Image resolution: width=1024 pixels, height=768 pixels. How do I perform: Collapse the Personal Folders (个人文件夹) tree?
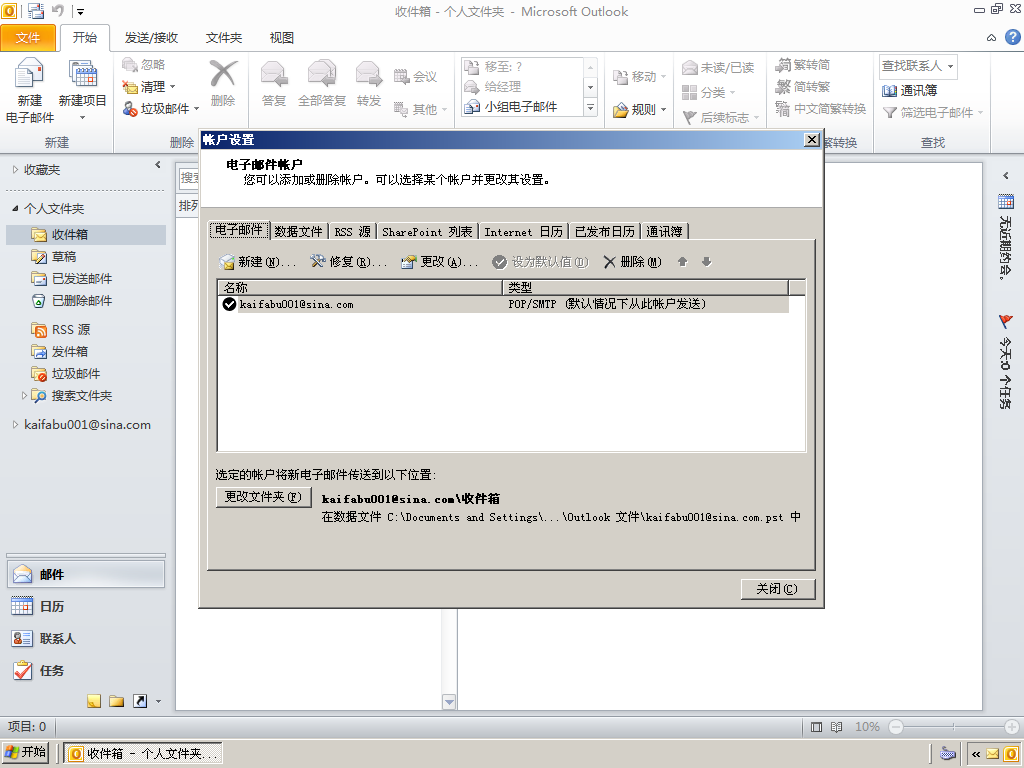(x=16, y=208)
